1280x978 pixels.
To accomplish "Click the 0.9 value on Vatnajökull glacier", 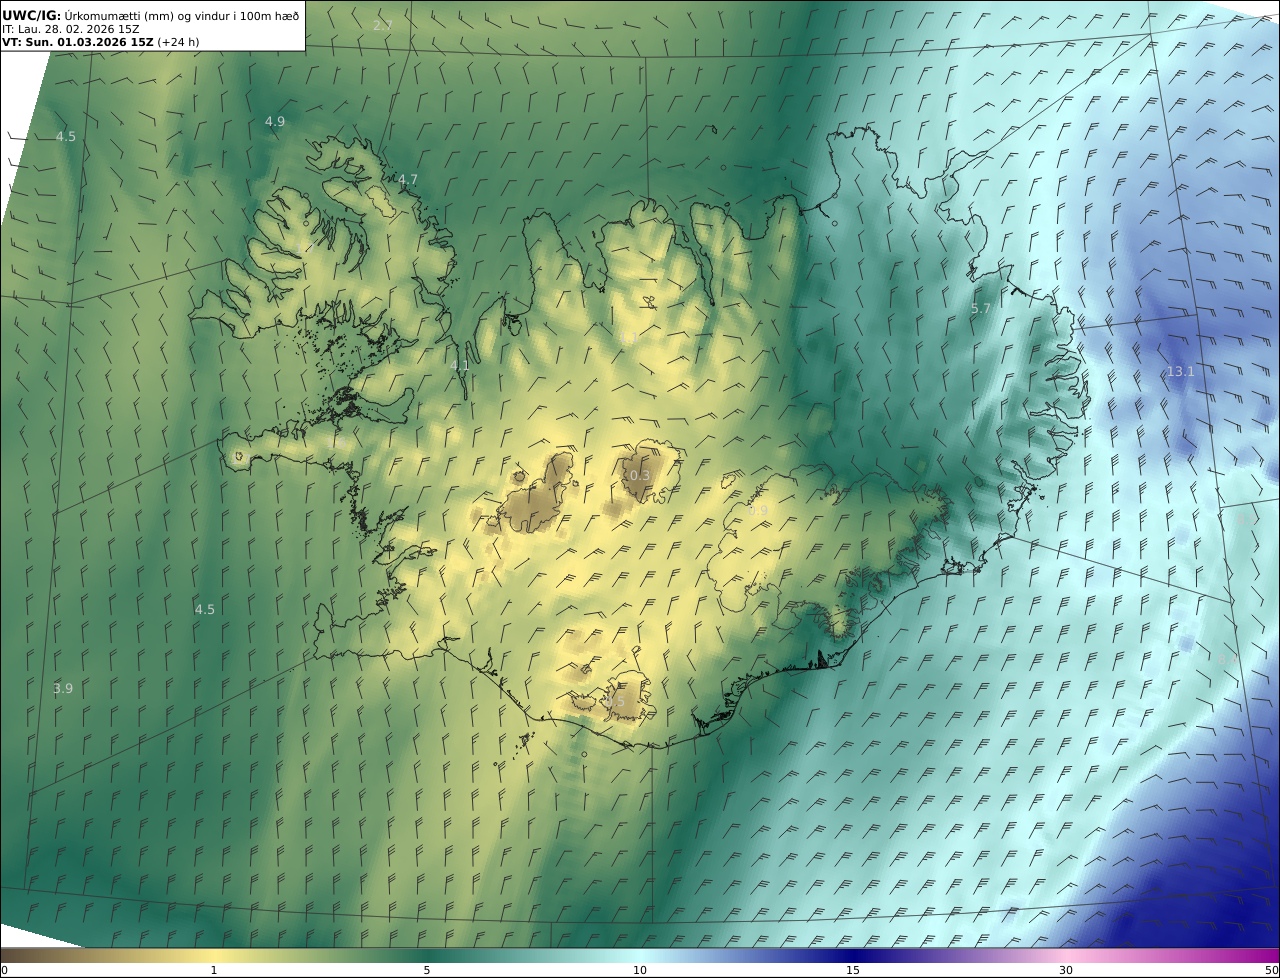I will (758, 510).
